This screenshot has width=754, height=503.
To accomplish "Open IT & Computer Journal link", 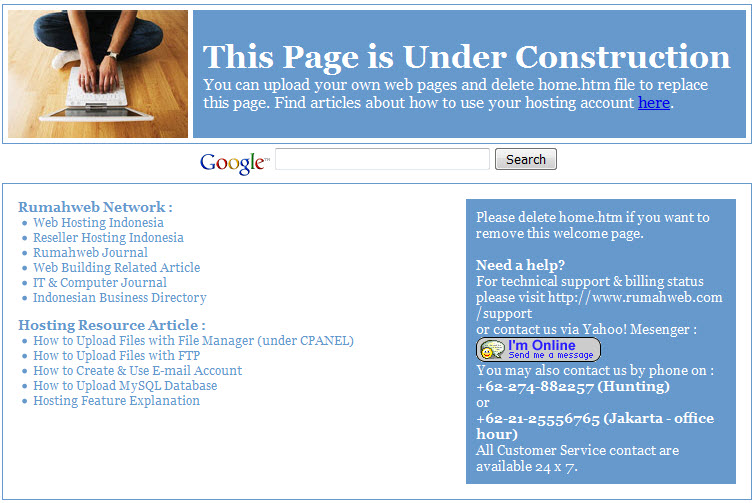I will [x=100, y=282].
